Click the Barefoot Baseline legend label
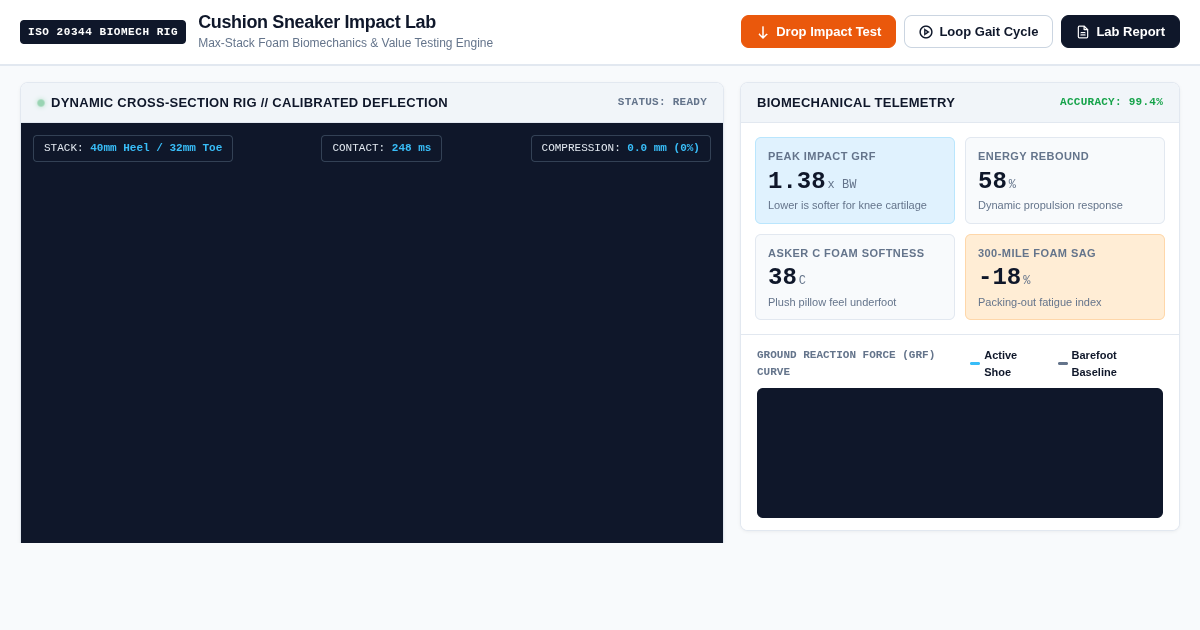 pyautogui.click(x=1094, y=363)
